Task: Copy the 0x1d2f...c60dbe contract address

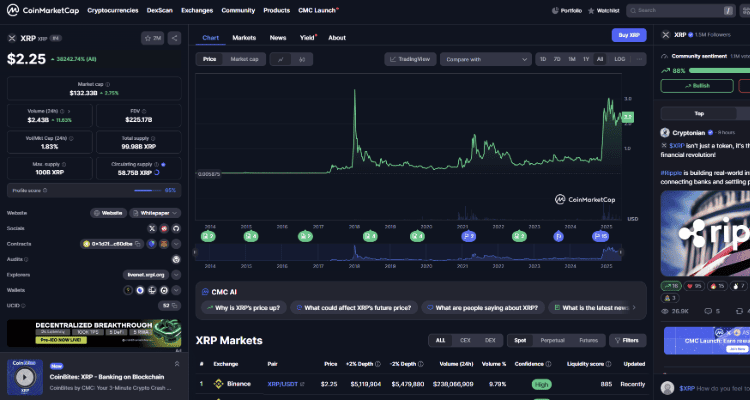Action: click(138, 244)
